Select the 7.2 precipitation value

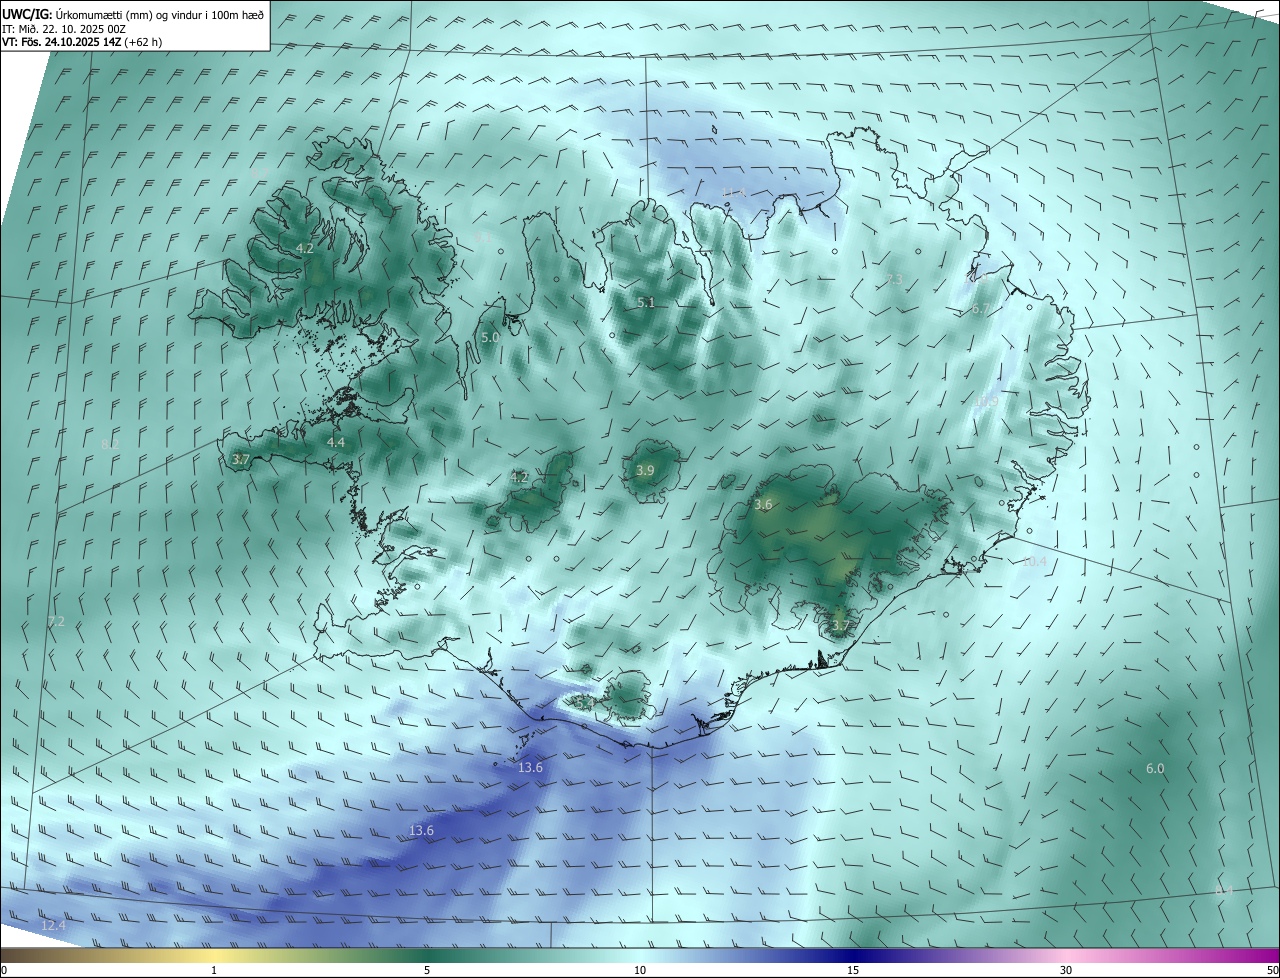[56, 622]
